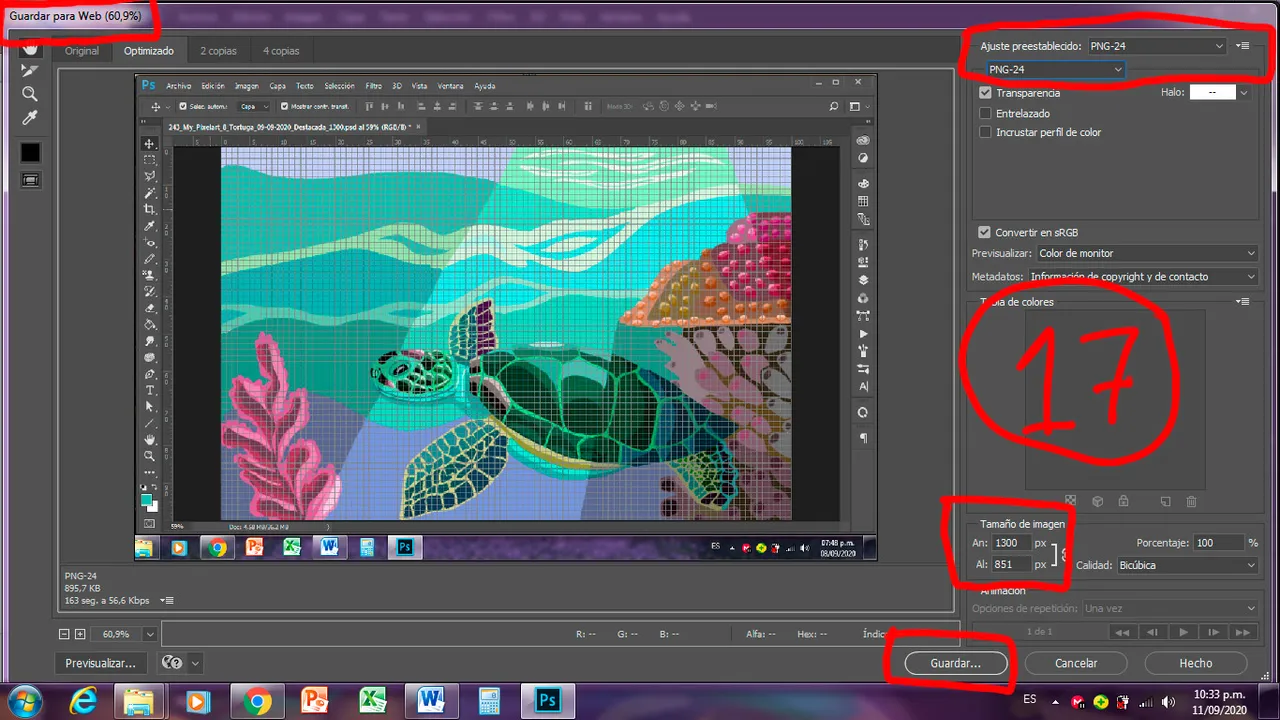The width and height of the screenshot is (1280, 720).
Task: Click the system tray volume icon
Action: [1169, 701]
